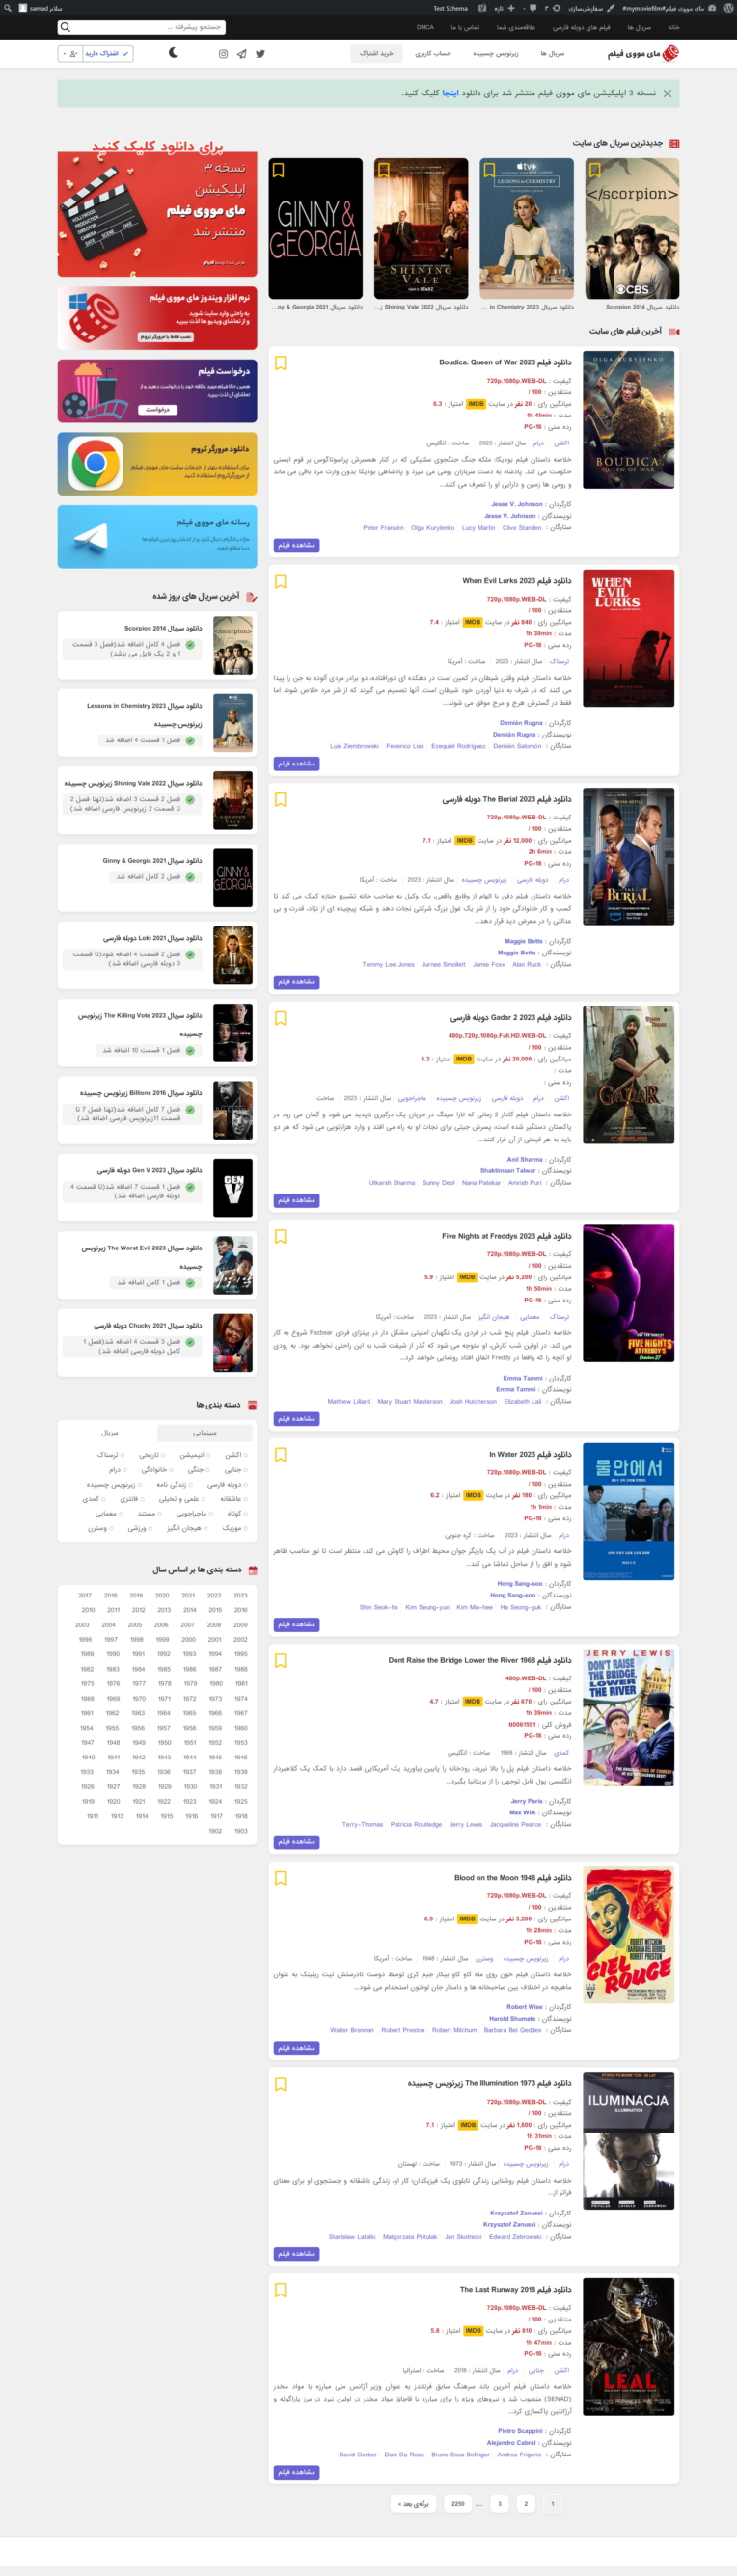Open the زیرنویس چسبیده menu item
737x2576 pixels.
[x=495, y=53]
